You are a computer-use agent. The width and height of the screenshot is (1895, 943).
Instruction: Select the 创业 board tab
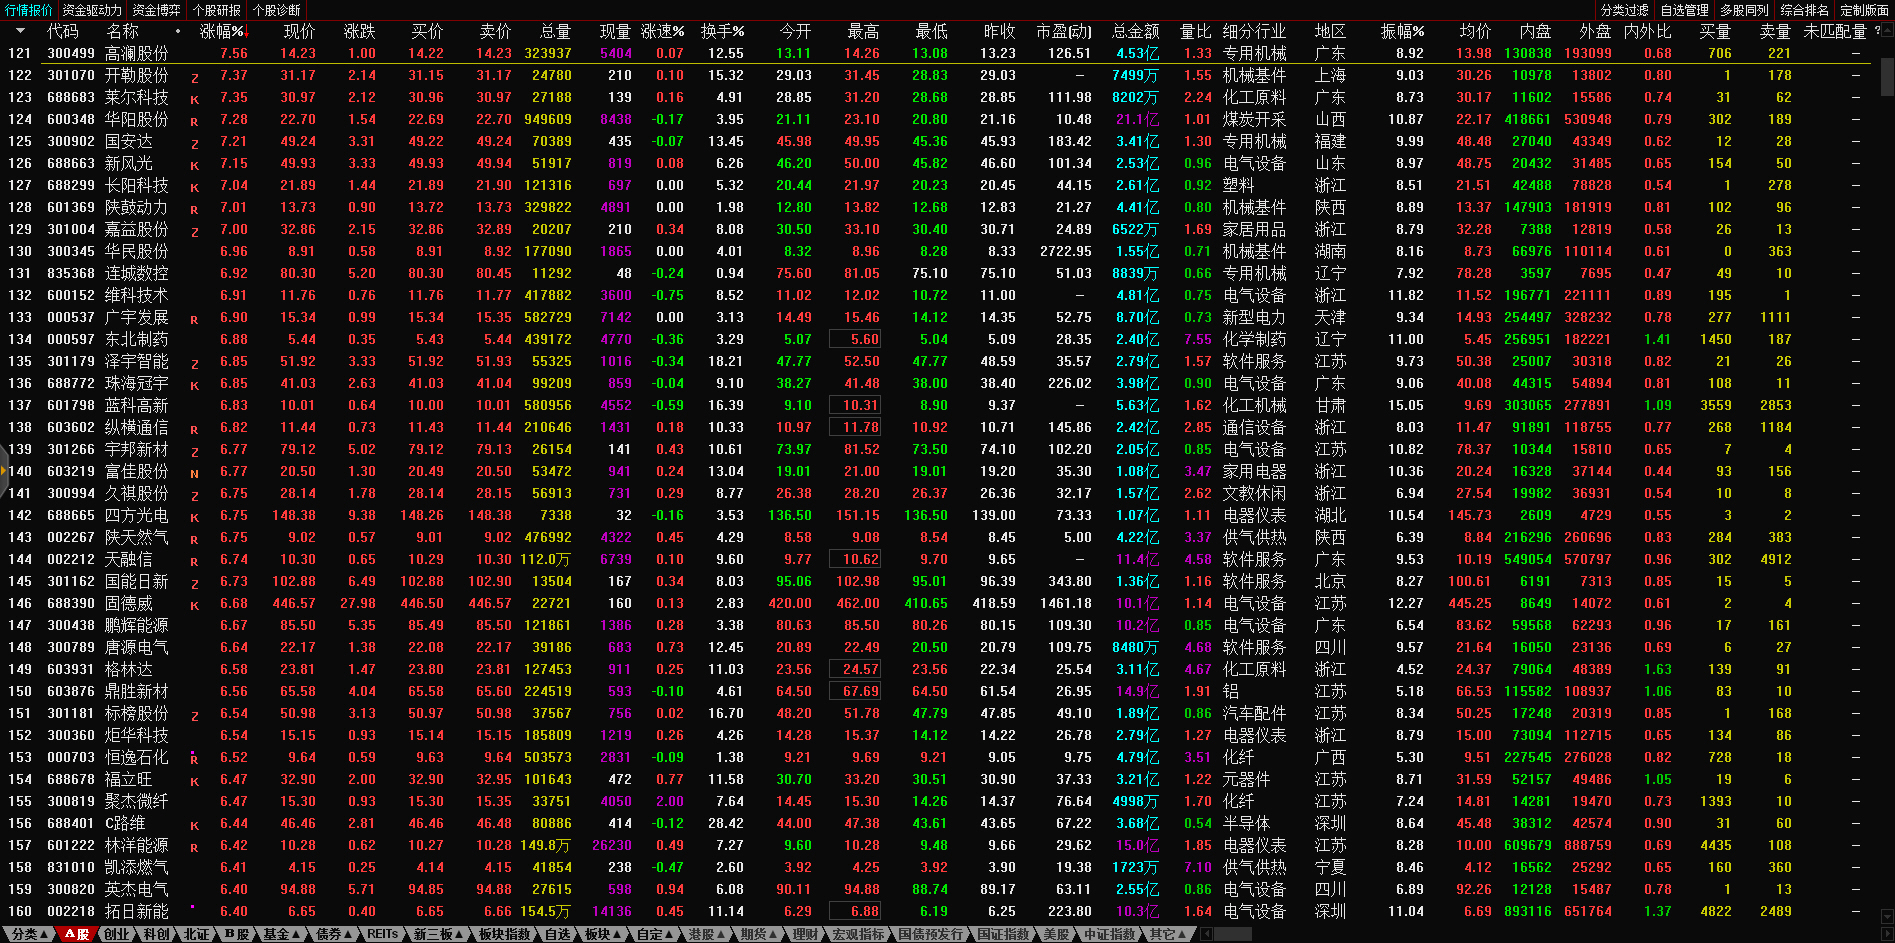(117, 934)
